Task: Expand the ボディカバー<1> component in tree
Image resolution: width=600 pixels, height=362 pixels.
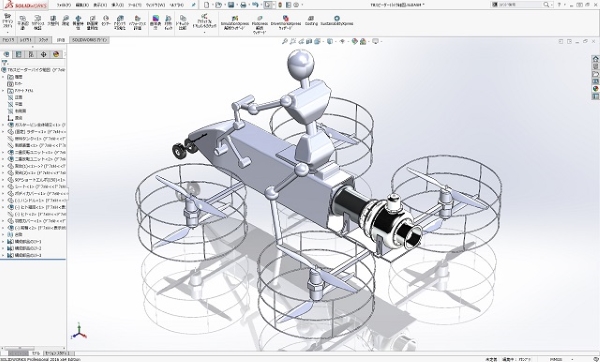Action: tap(3, 194)
